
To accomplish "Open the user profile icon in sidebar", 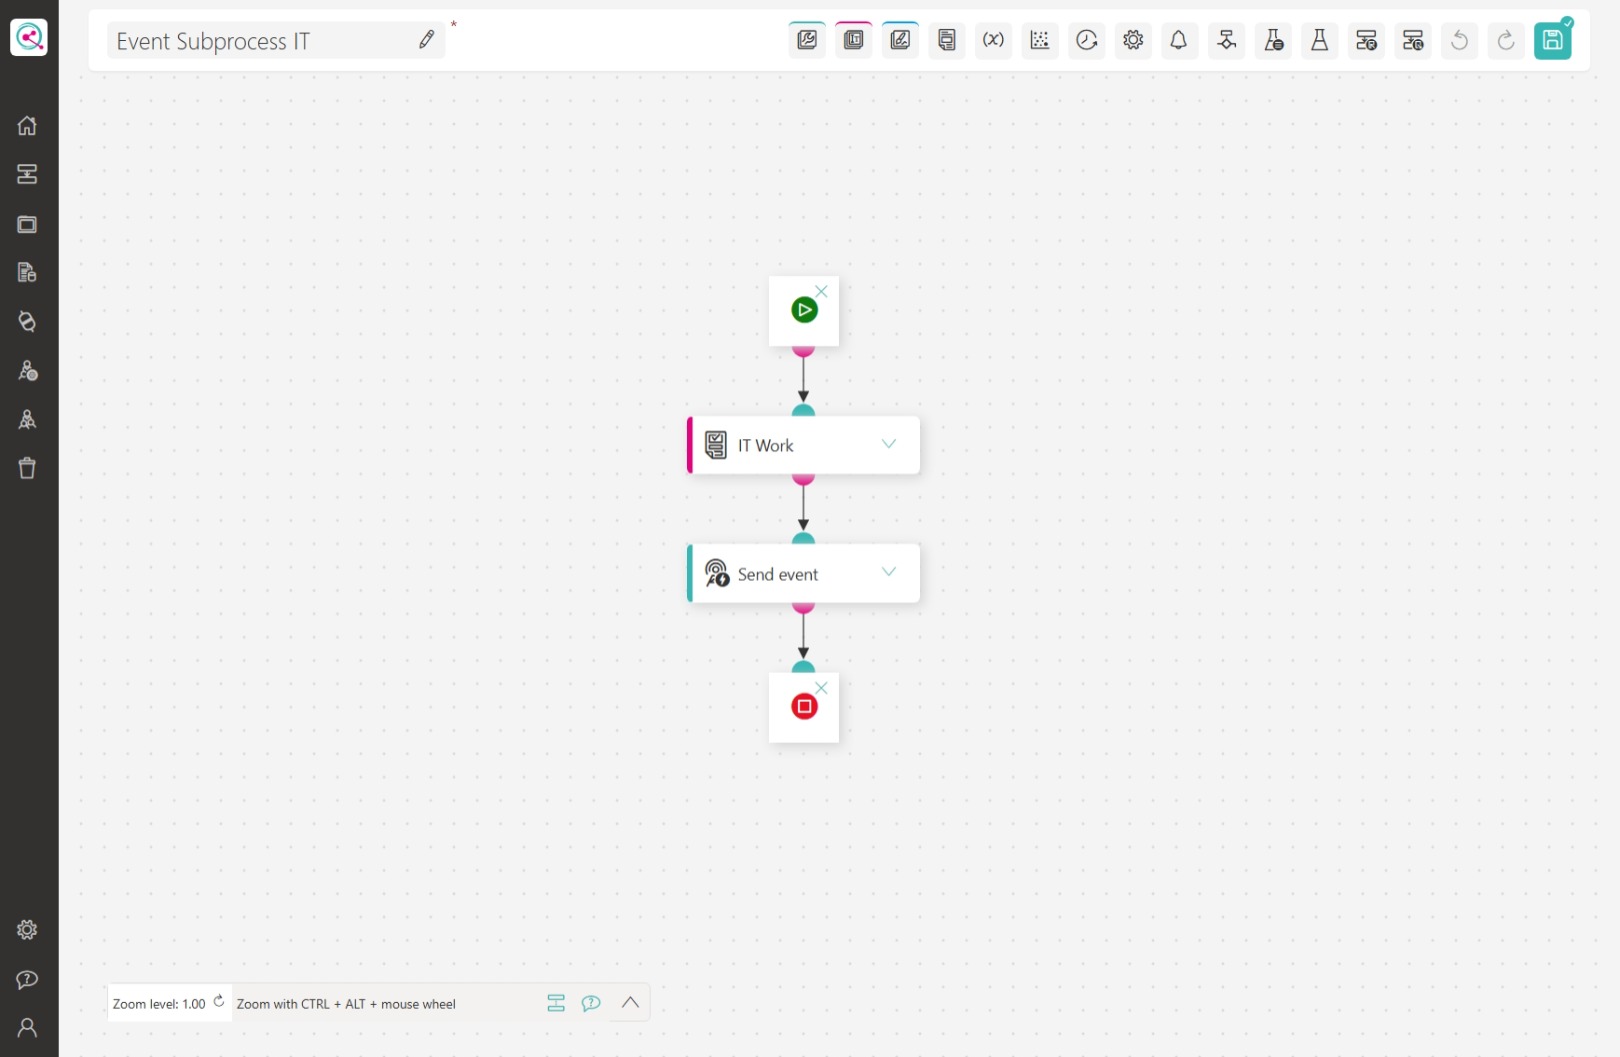I will pyautogui.click(x=27, y=1027).
